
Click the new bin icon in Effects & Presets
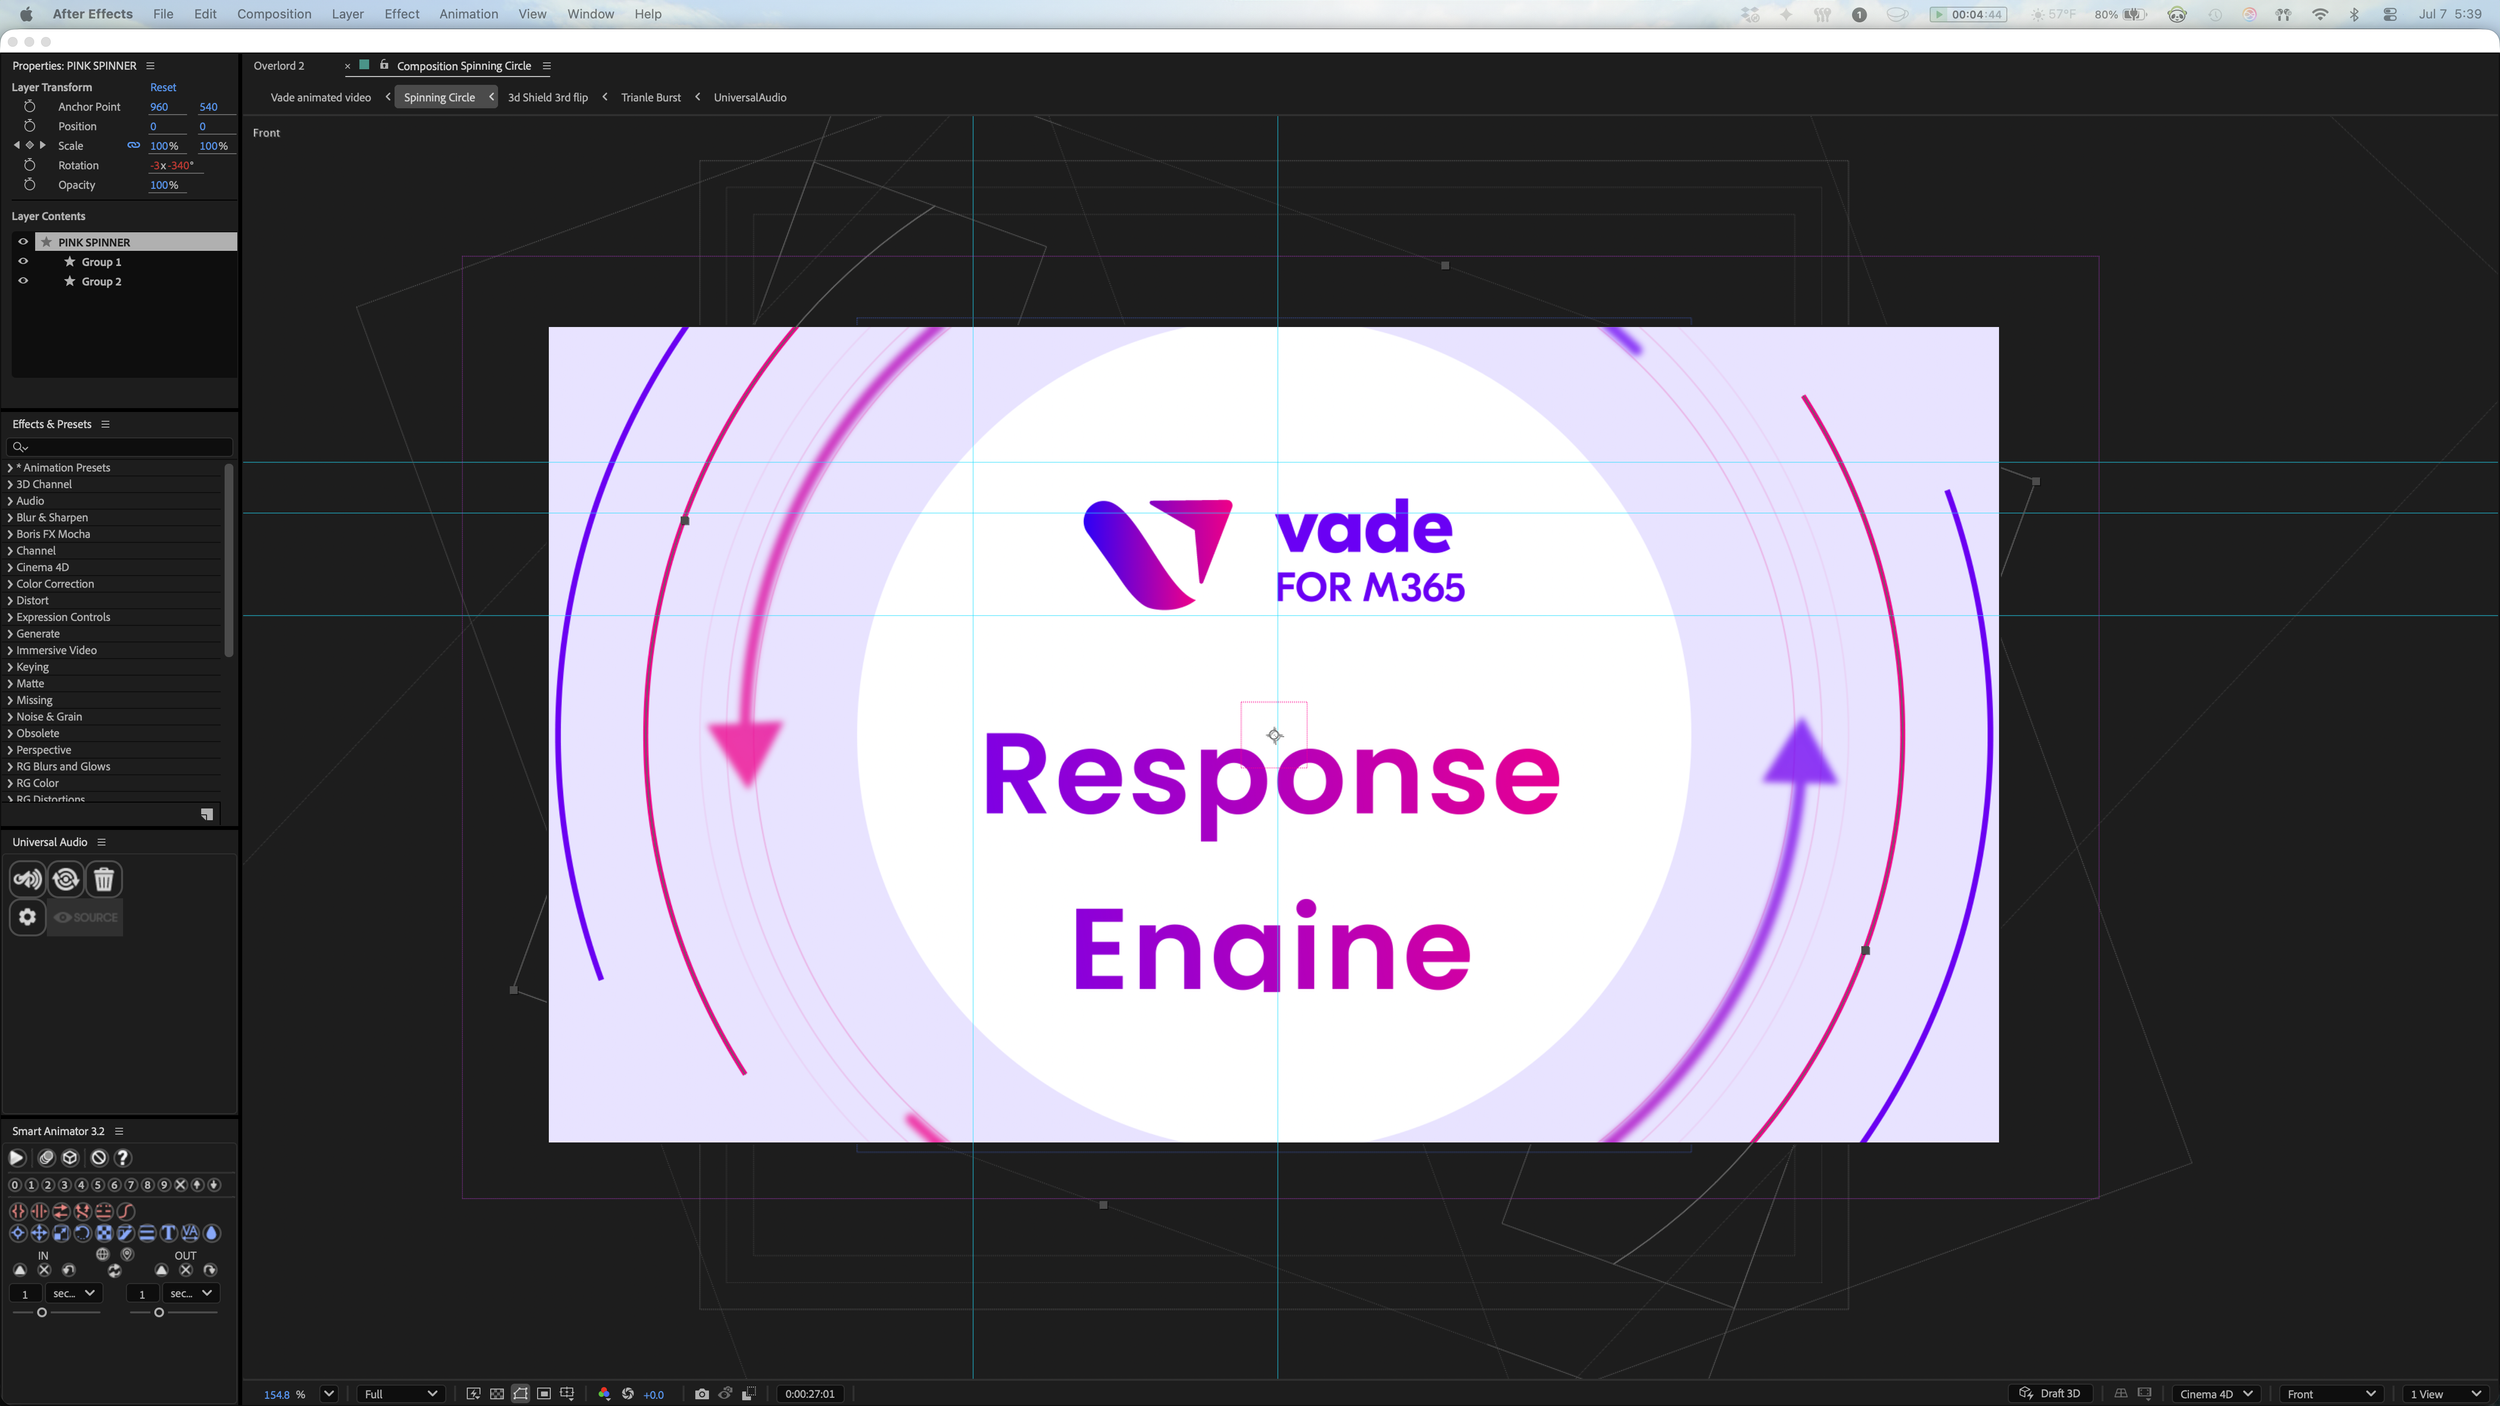(x=207, y=815)
